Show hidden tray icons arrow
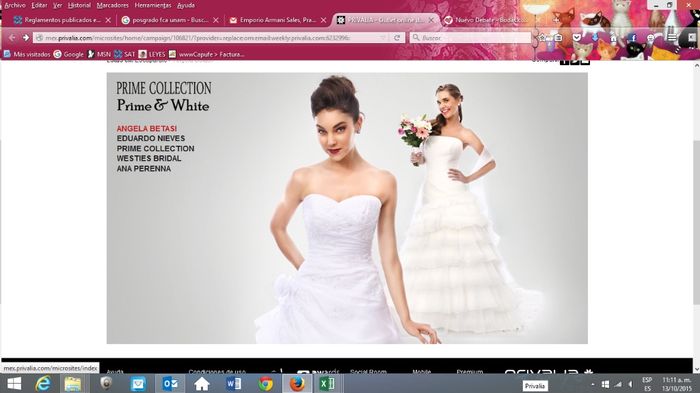Image resolution: width=700 pixels, height=393 pixels. [592, 384]
